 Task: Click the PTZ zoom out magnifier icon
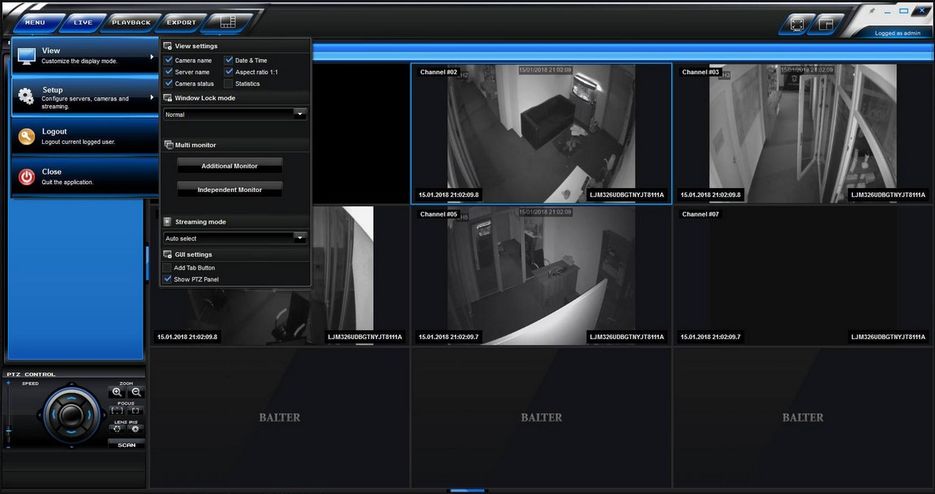tap(136, 392)
